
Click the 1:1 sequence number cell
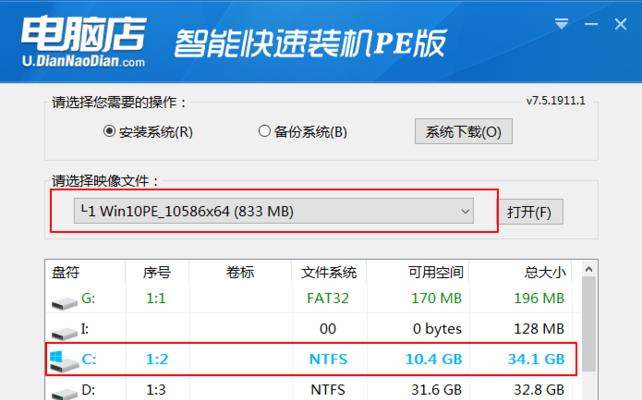click(x=156, y=298)
